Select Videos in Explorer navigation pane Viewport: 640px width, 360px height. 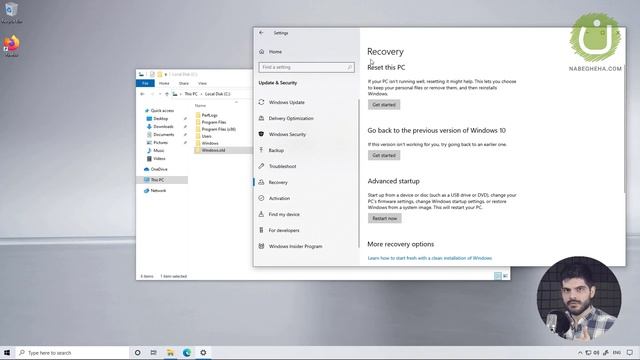click(x=159, y=158)
